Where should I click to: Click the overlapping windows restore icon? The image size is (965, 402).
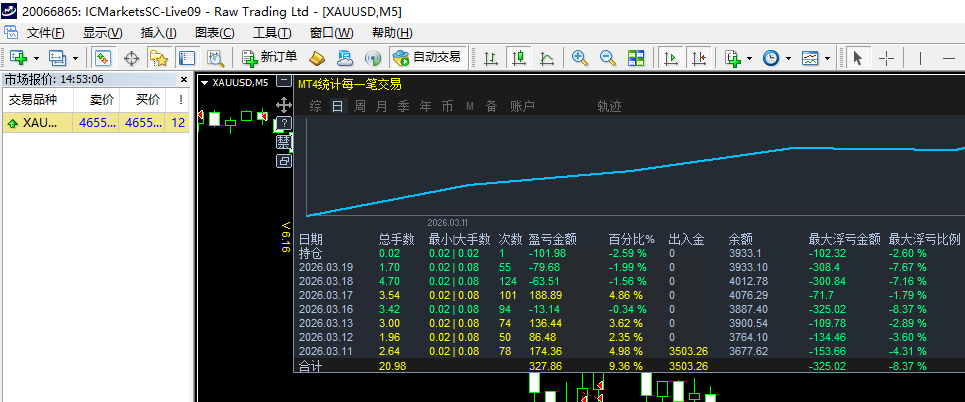(283, 161)
